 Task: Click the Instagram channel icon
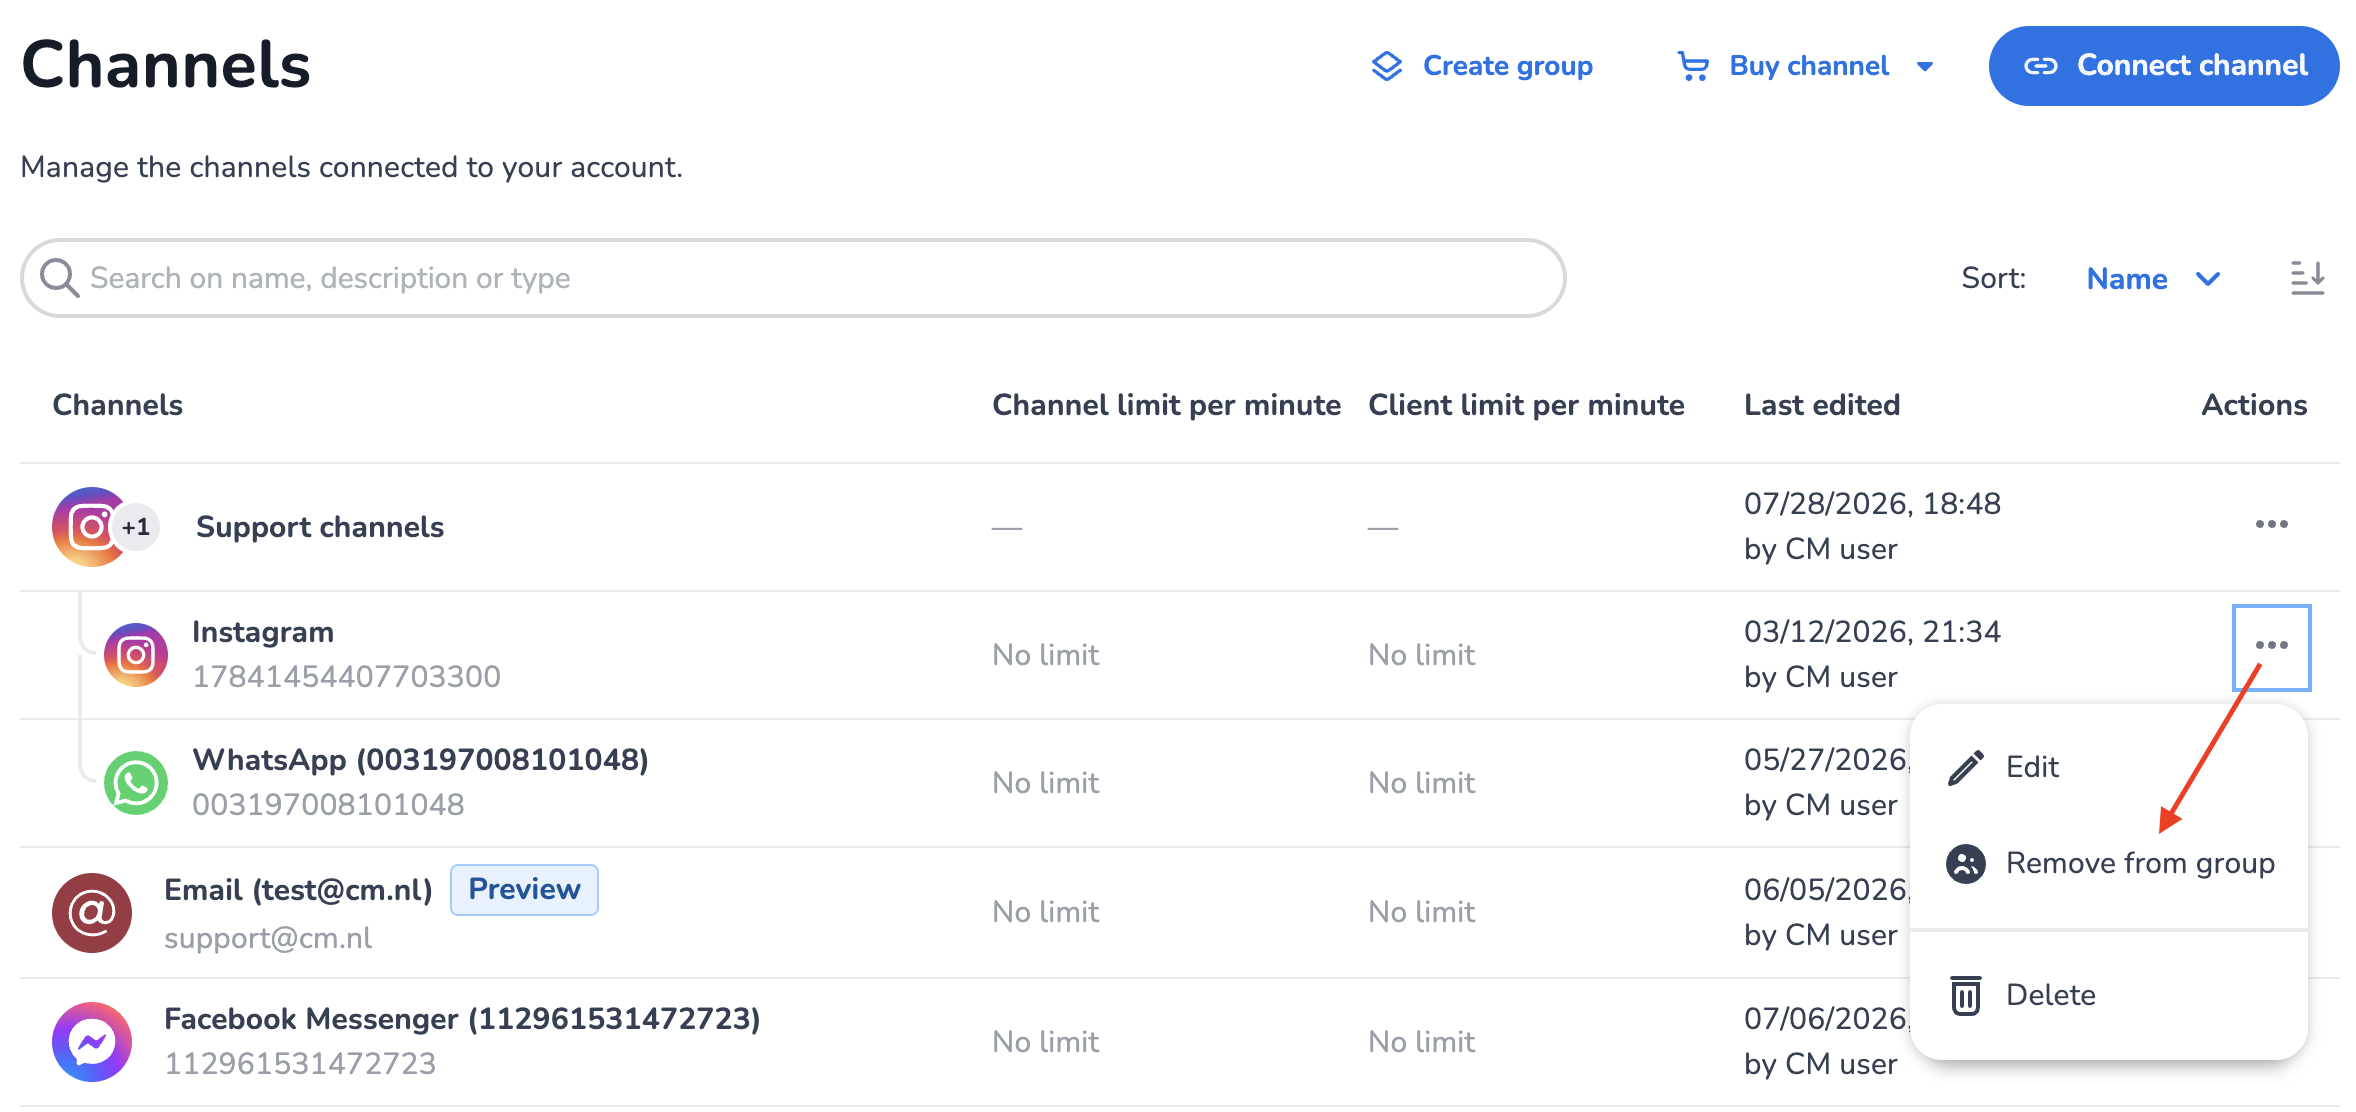point(136,655)
